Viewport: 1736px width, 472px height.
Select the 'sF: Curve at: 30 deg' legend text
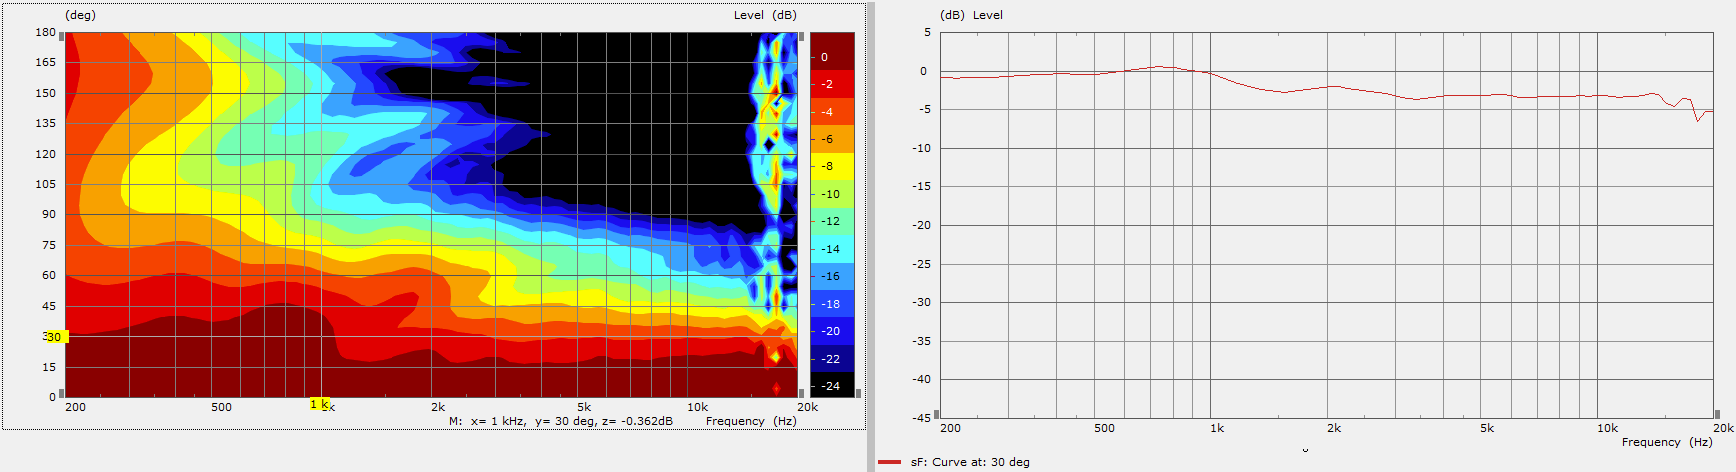point(970,462)
